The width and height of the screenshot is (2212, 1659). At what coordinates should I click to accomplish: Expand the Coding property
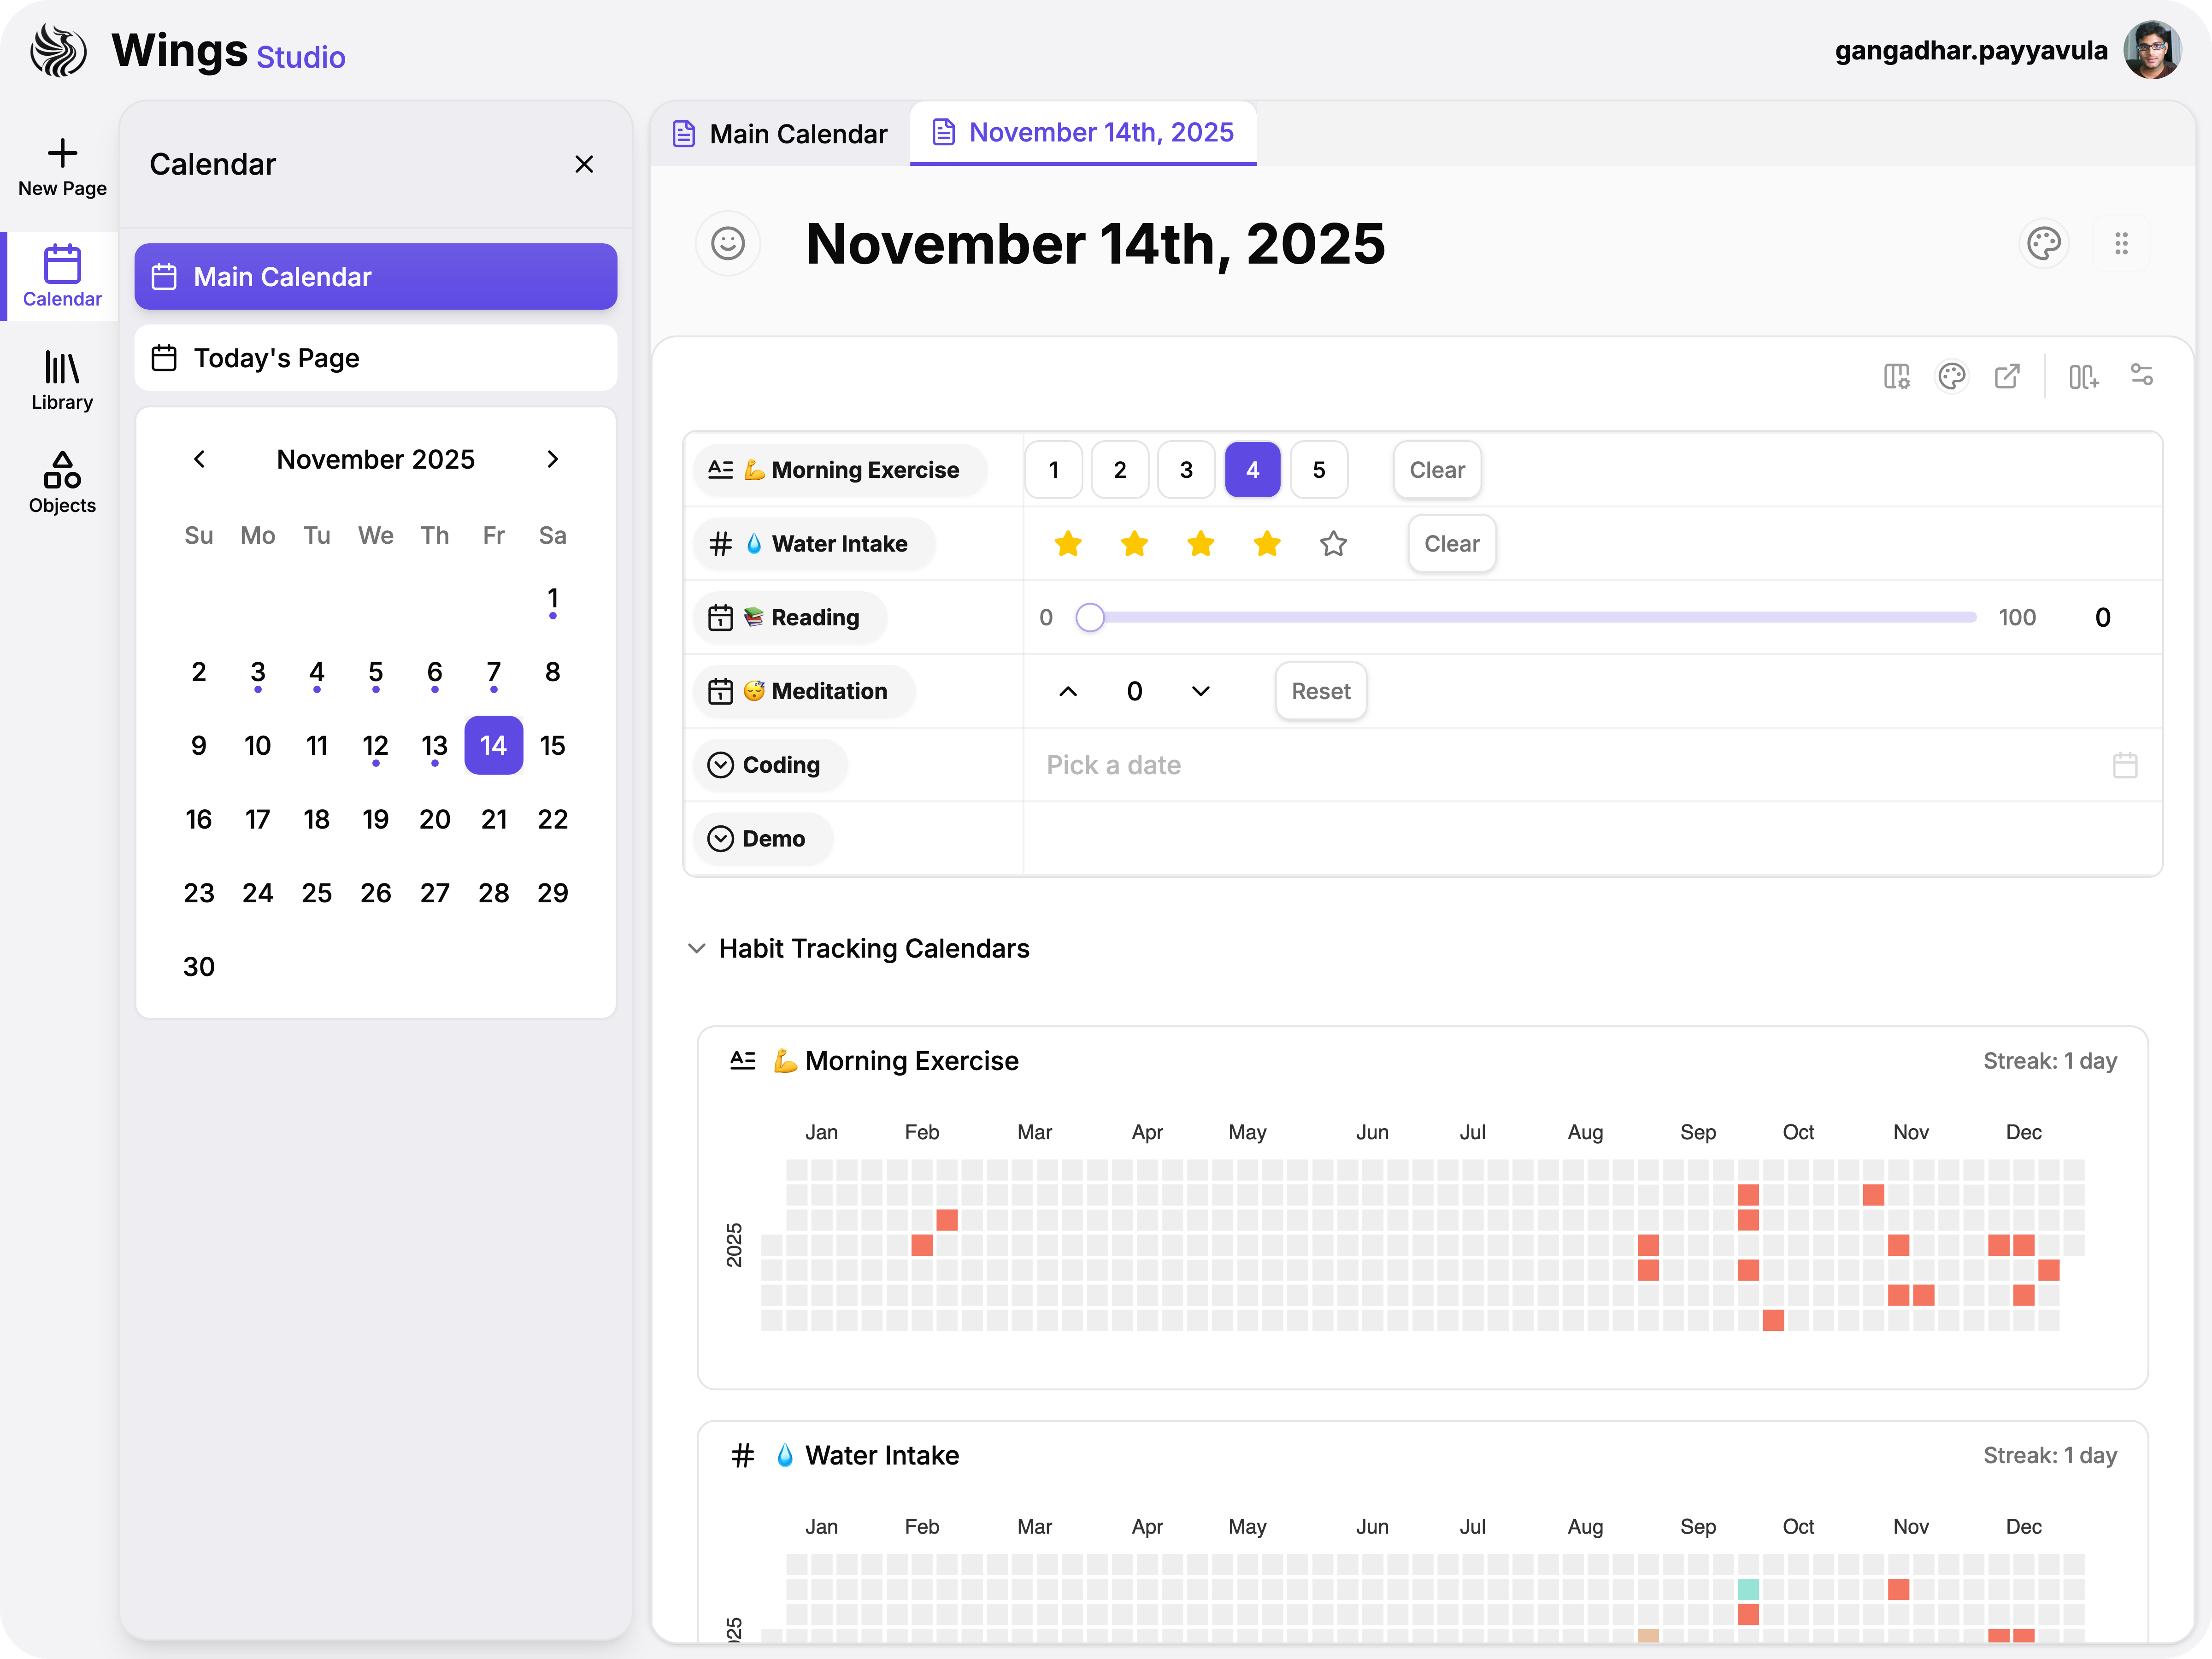tap(722, 764)
